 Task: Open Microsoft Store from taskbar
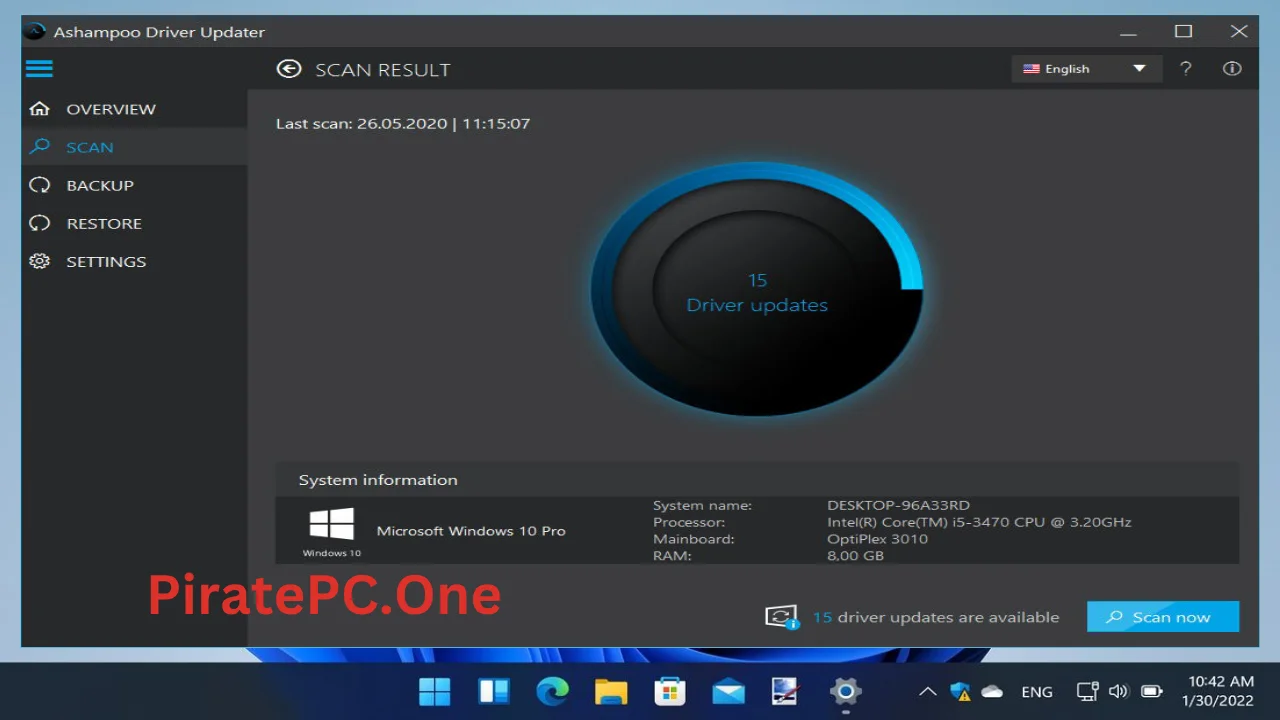[x=669, y=691]
